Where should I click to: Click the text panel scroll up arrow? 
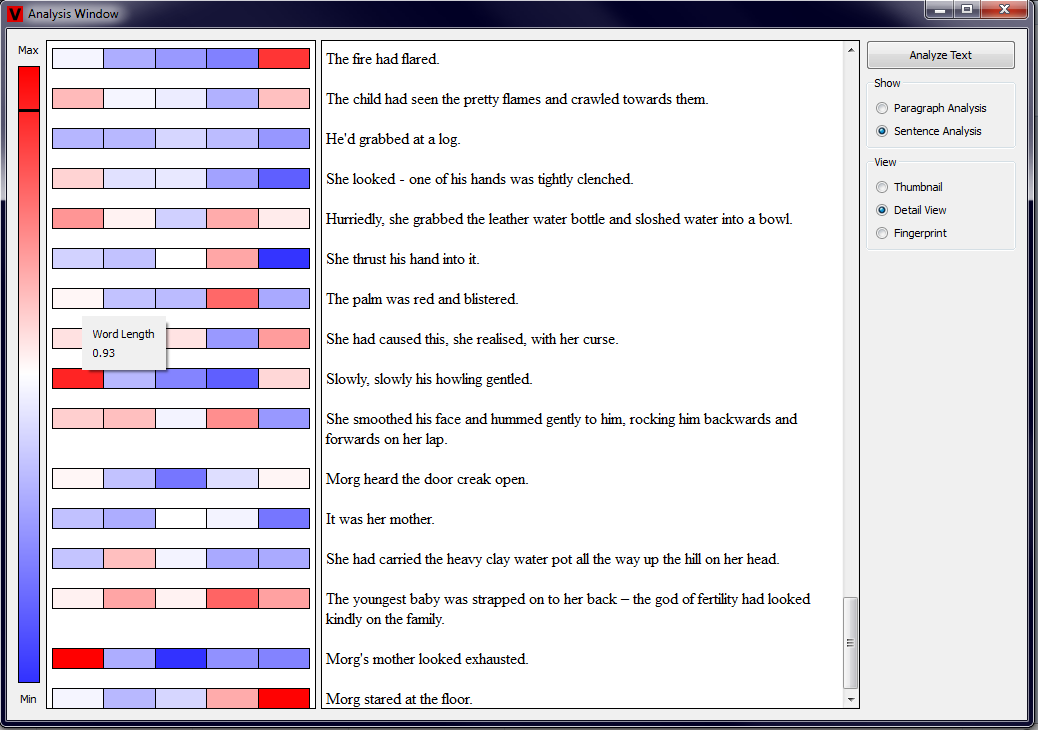pos(851,50)
